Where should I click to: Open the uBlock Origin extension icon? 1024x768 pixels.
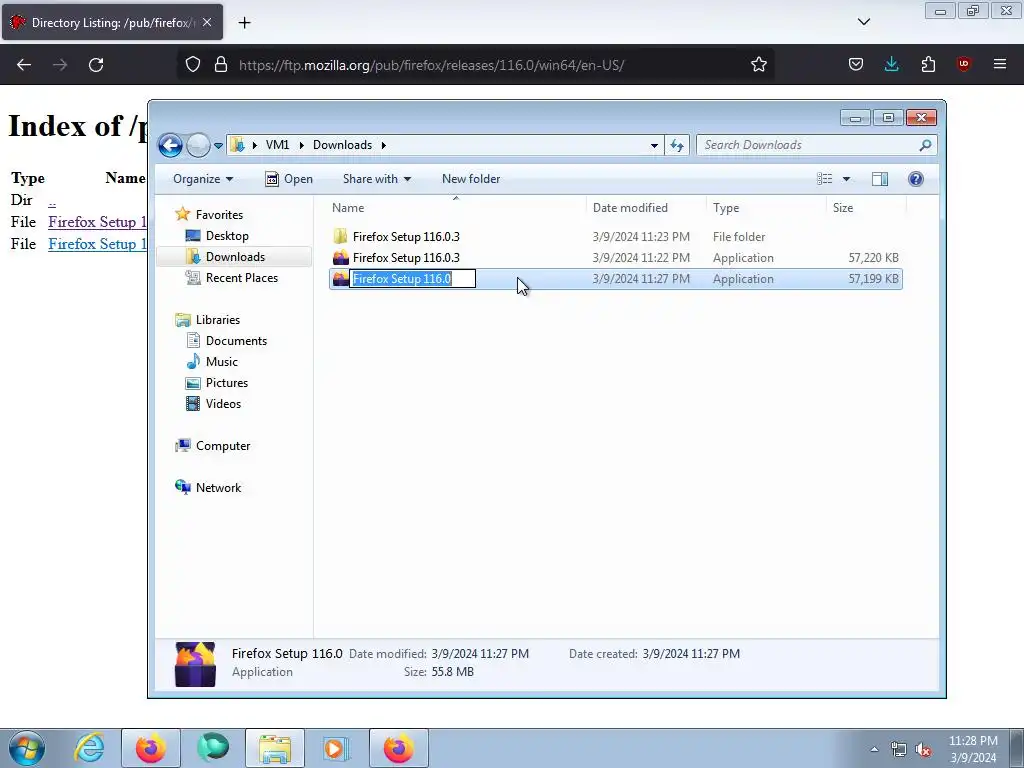pyautogui.click(x=963, y=65)
